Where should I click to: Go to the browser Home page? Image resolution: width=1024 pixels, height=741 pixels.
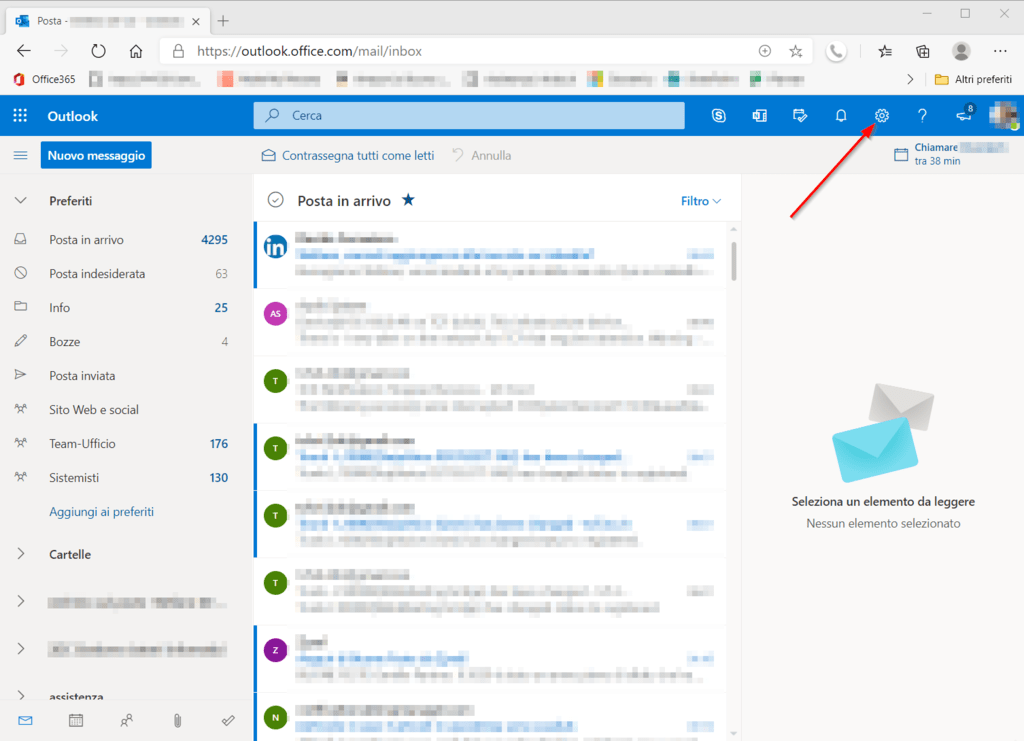(136, 51)
